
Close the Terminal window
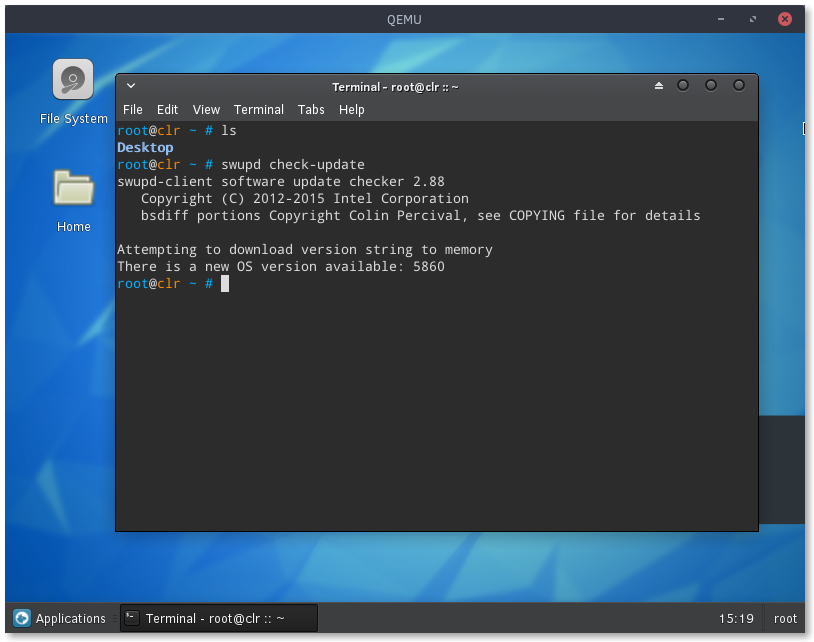[x=738, y=86]
